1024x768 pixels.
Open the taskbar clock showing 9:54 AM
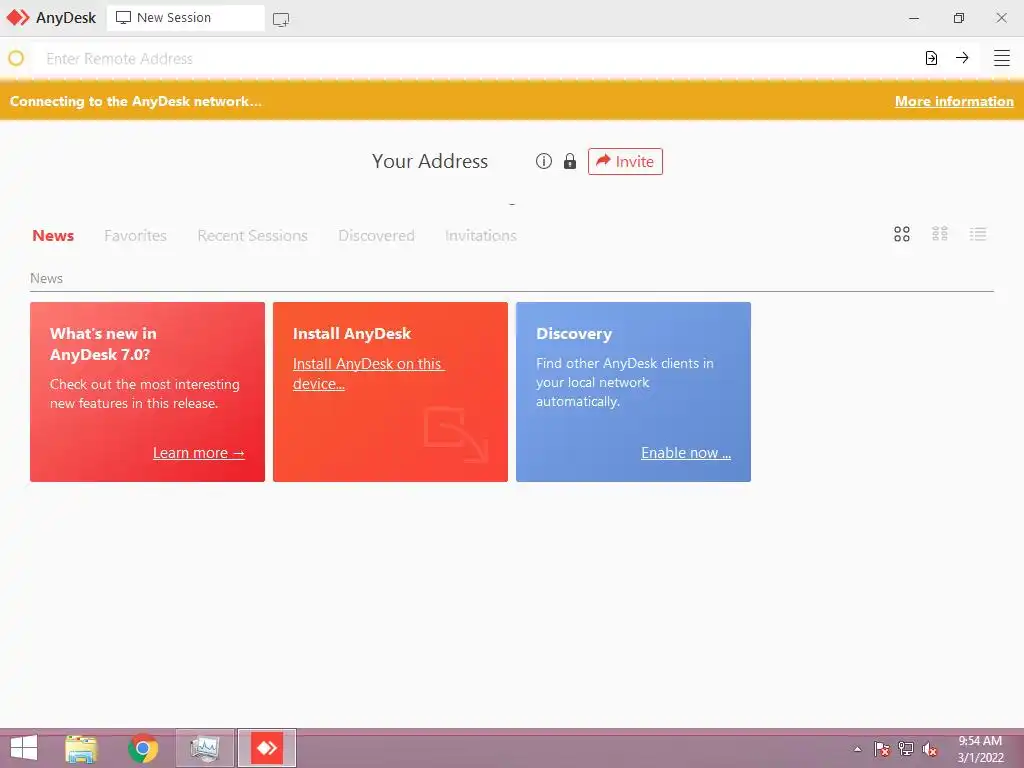point(980,749)
